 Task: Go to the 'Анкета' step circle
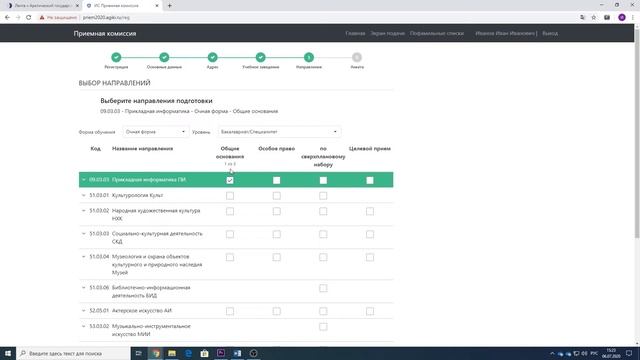point(357,58)
